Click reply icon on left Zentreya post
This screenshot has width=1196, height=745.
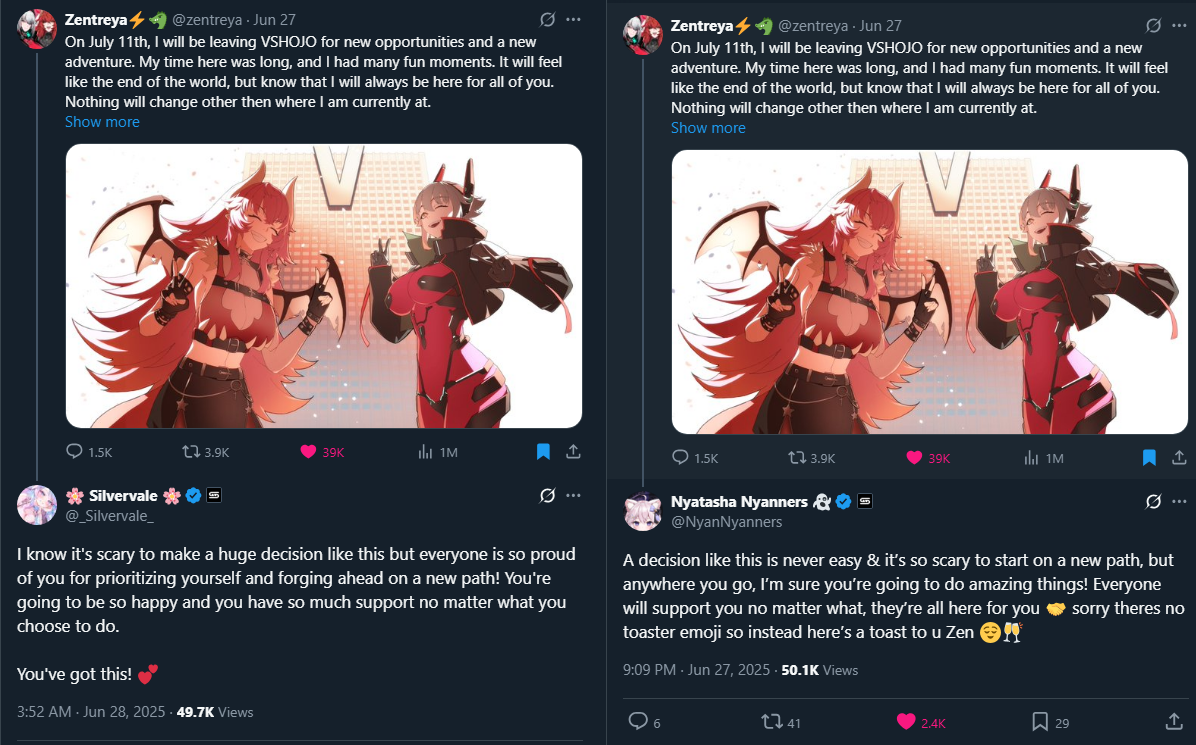74,451
